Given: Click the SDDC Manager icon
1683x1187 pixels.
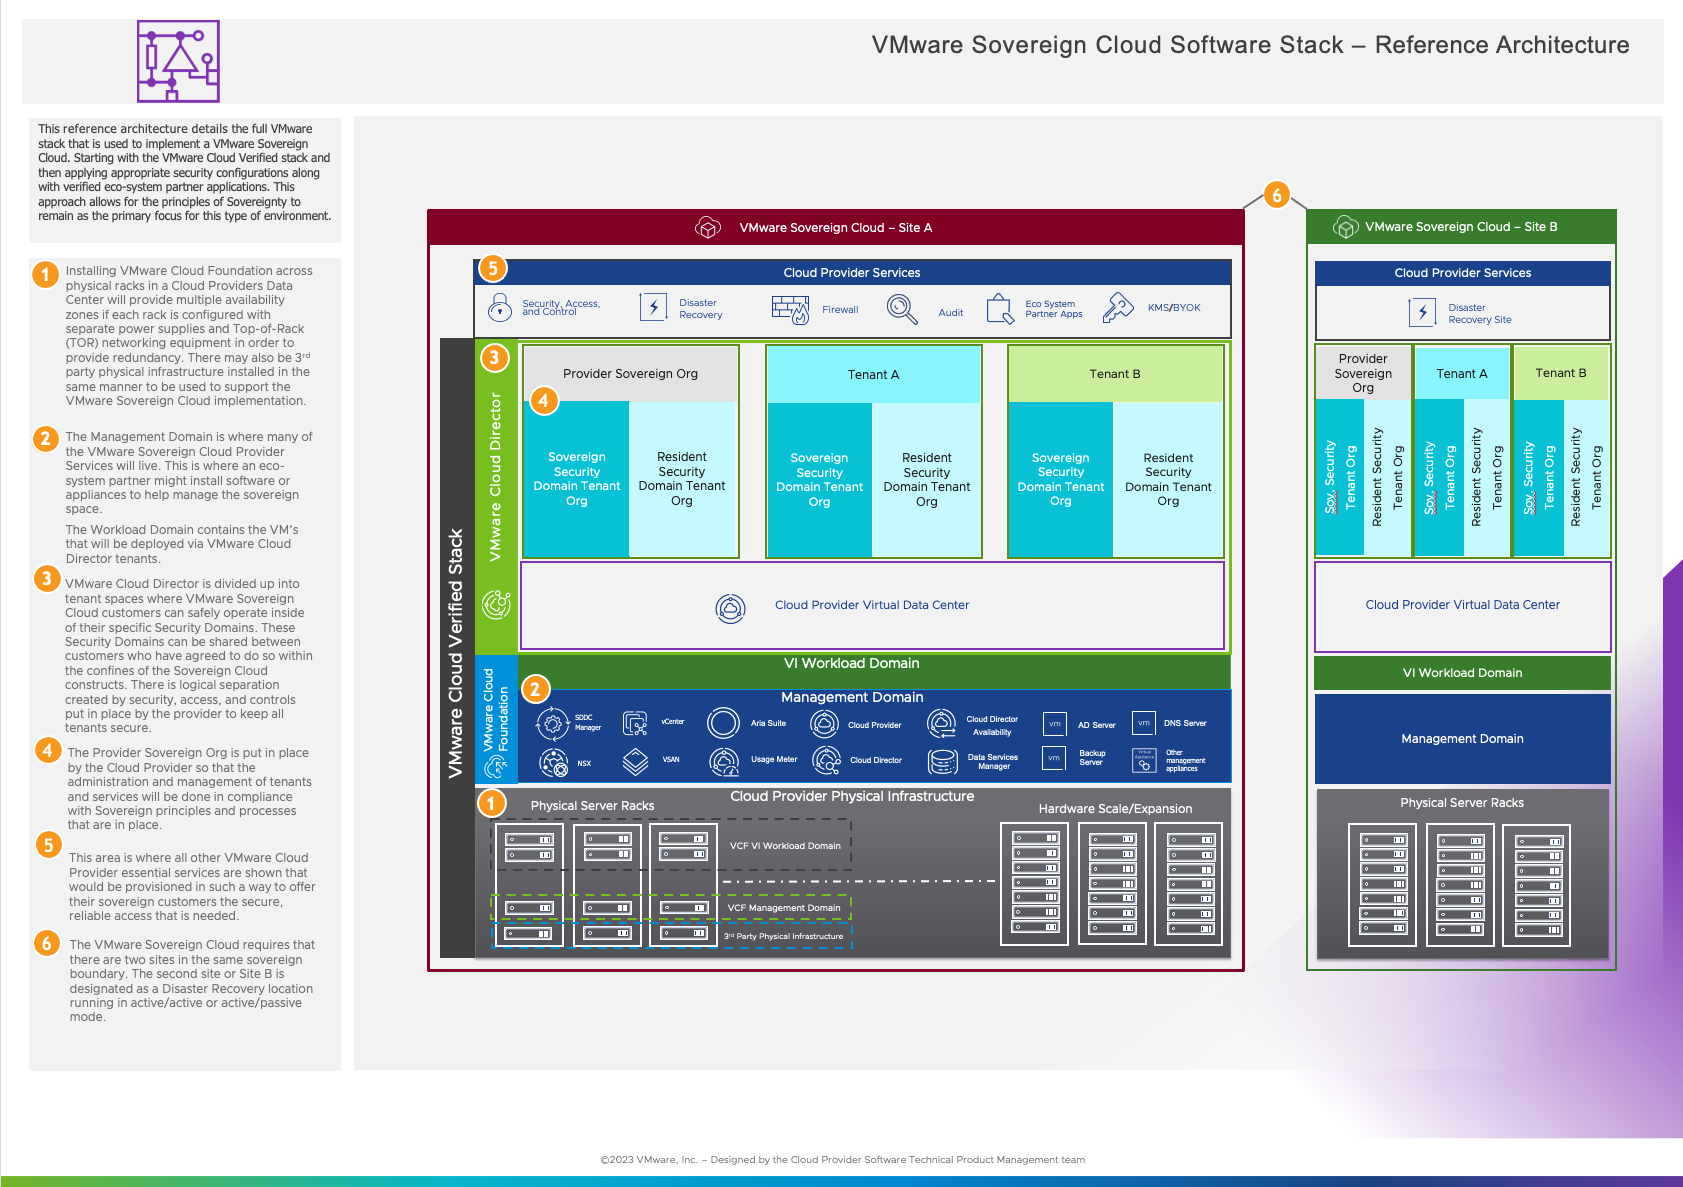Looking at the screenshot, I should (552, 722).
